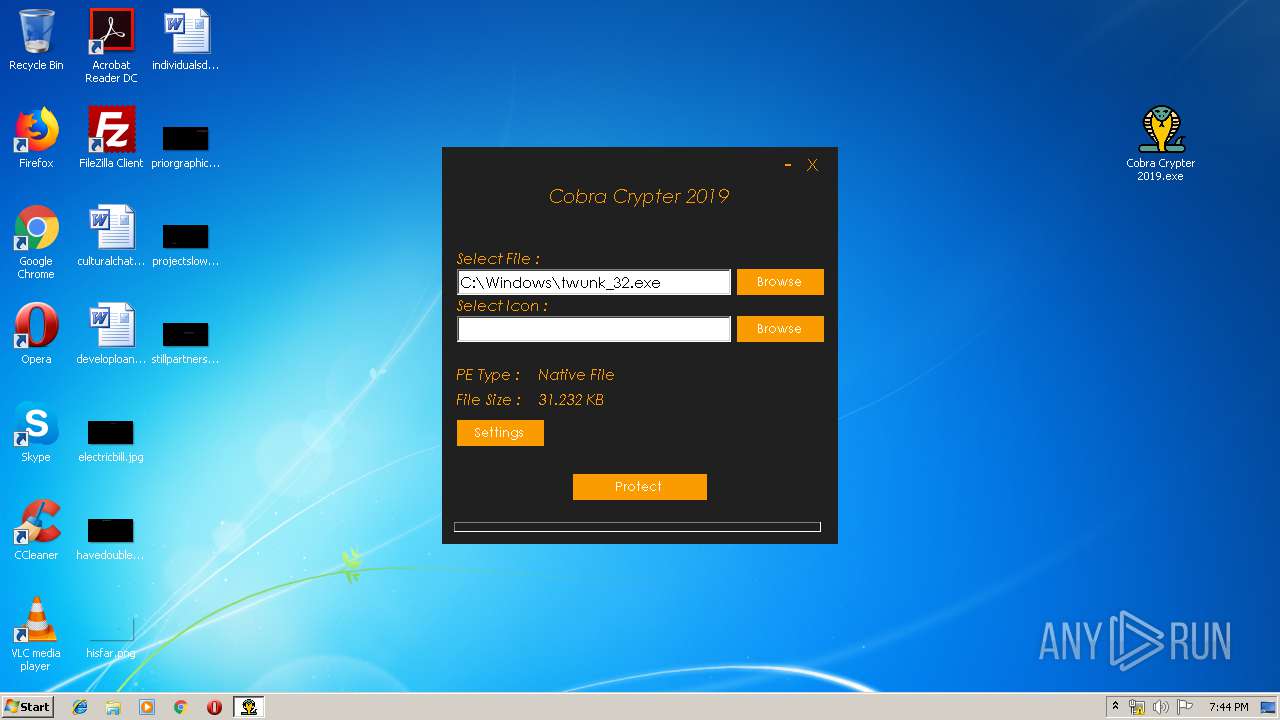Click the protection progress bar
The image size is (1280, 720).
(637, 527)
